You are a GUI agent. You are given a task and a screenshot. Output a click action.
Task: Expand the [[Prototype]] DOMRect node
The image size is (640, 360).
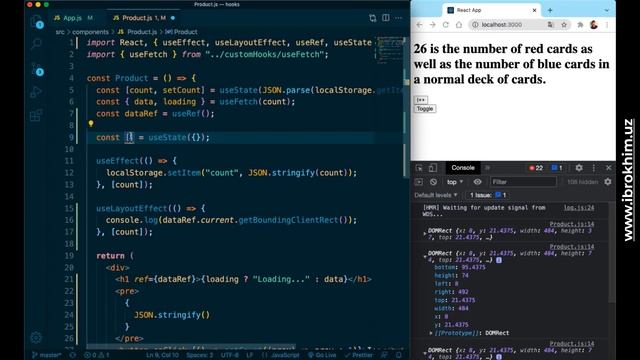(431, 333)
